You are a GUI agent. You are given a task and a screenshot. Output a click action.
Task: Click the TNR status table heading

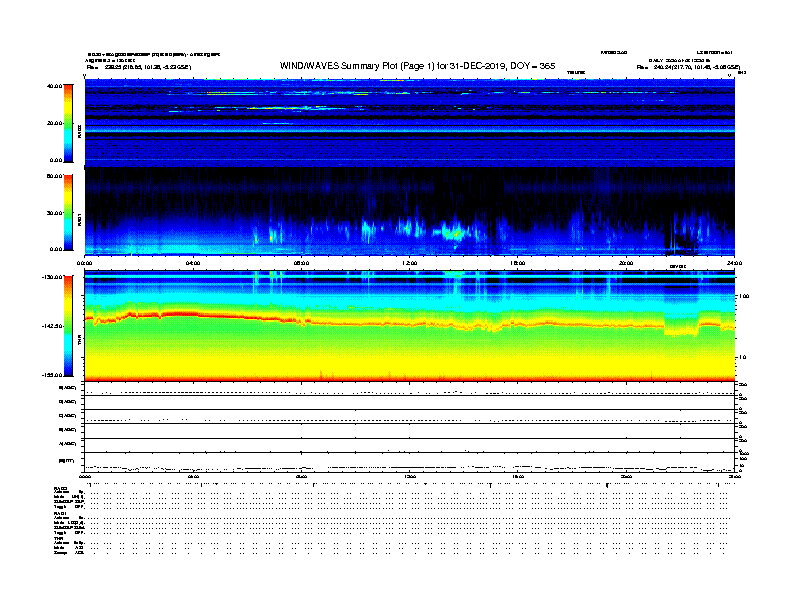[x=58, y=538]
